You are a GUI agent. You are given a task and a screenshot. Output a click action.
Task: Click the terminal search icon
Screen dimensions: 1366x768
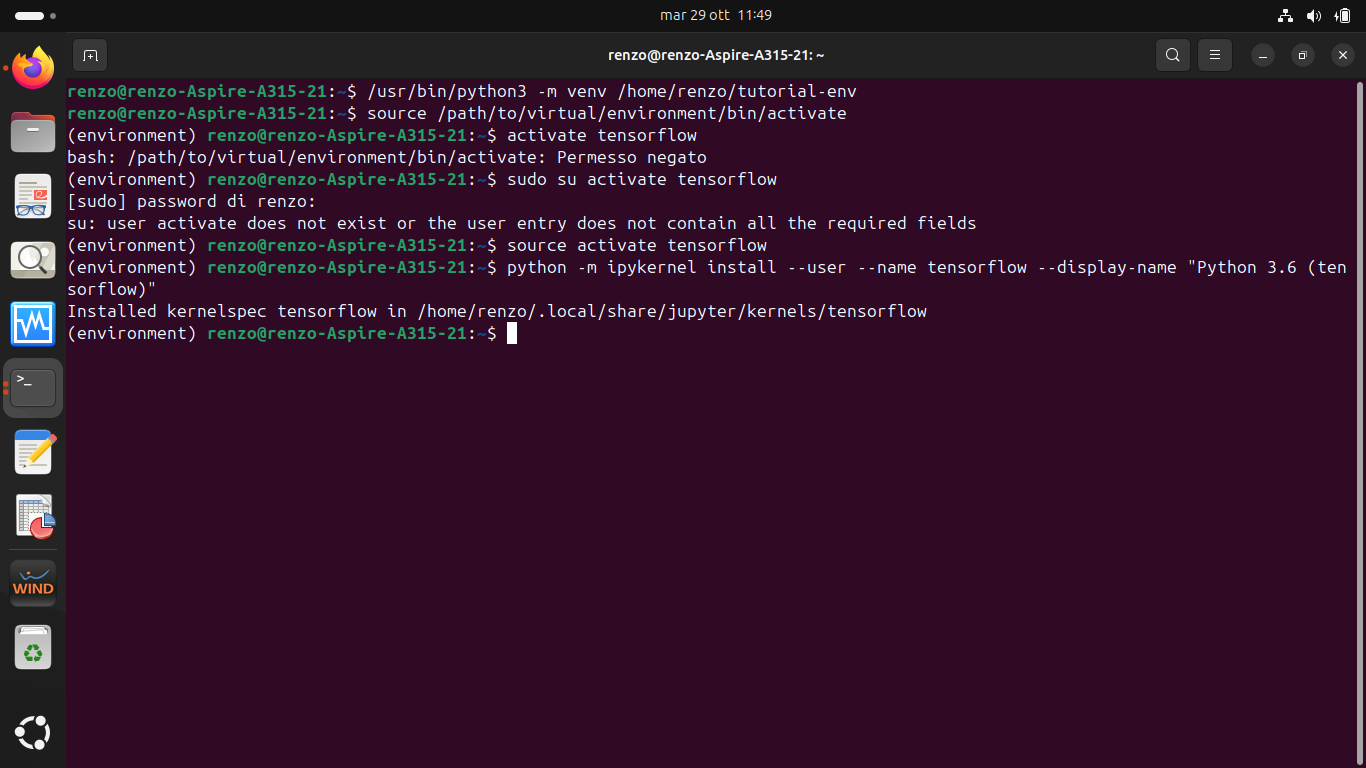(x=1173, y=55)
